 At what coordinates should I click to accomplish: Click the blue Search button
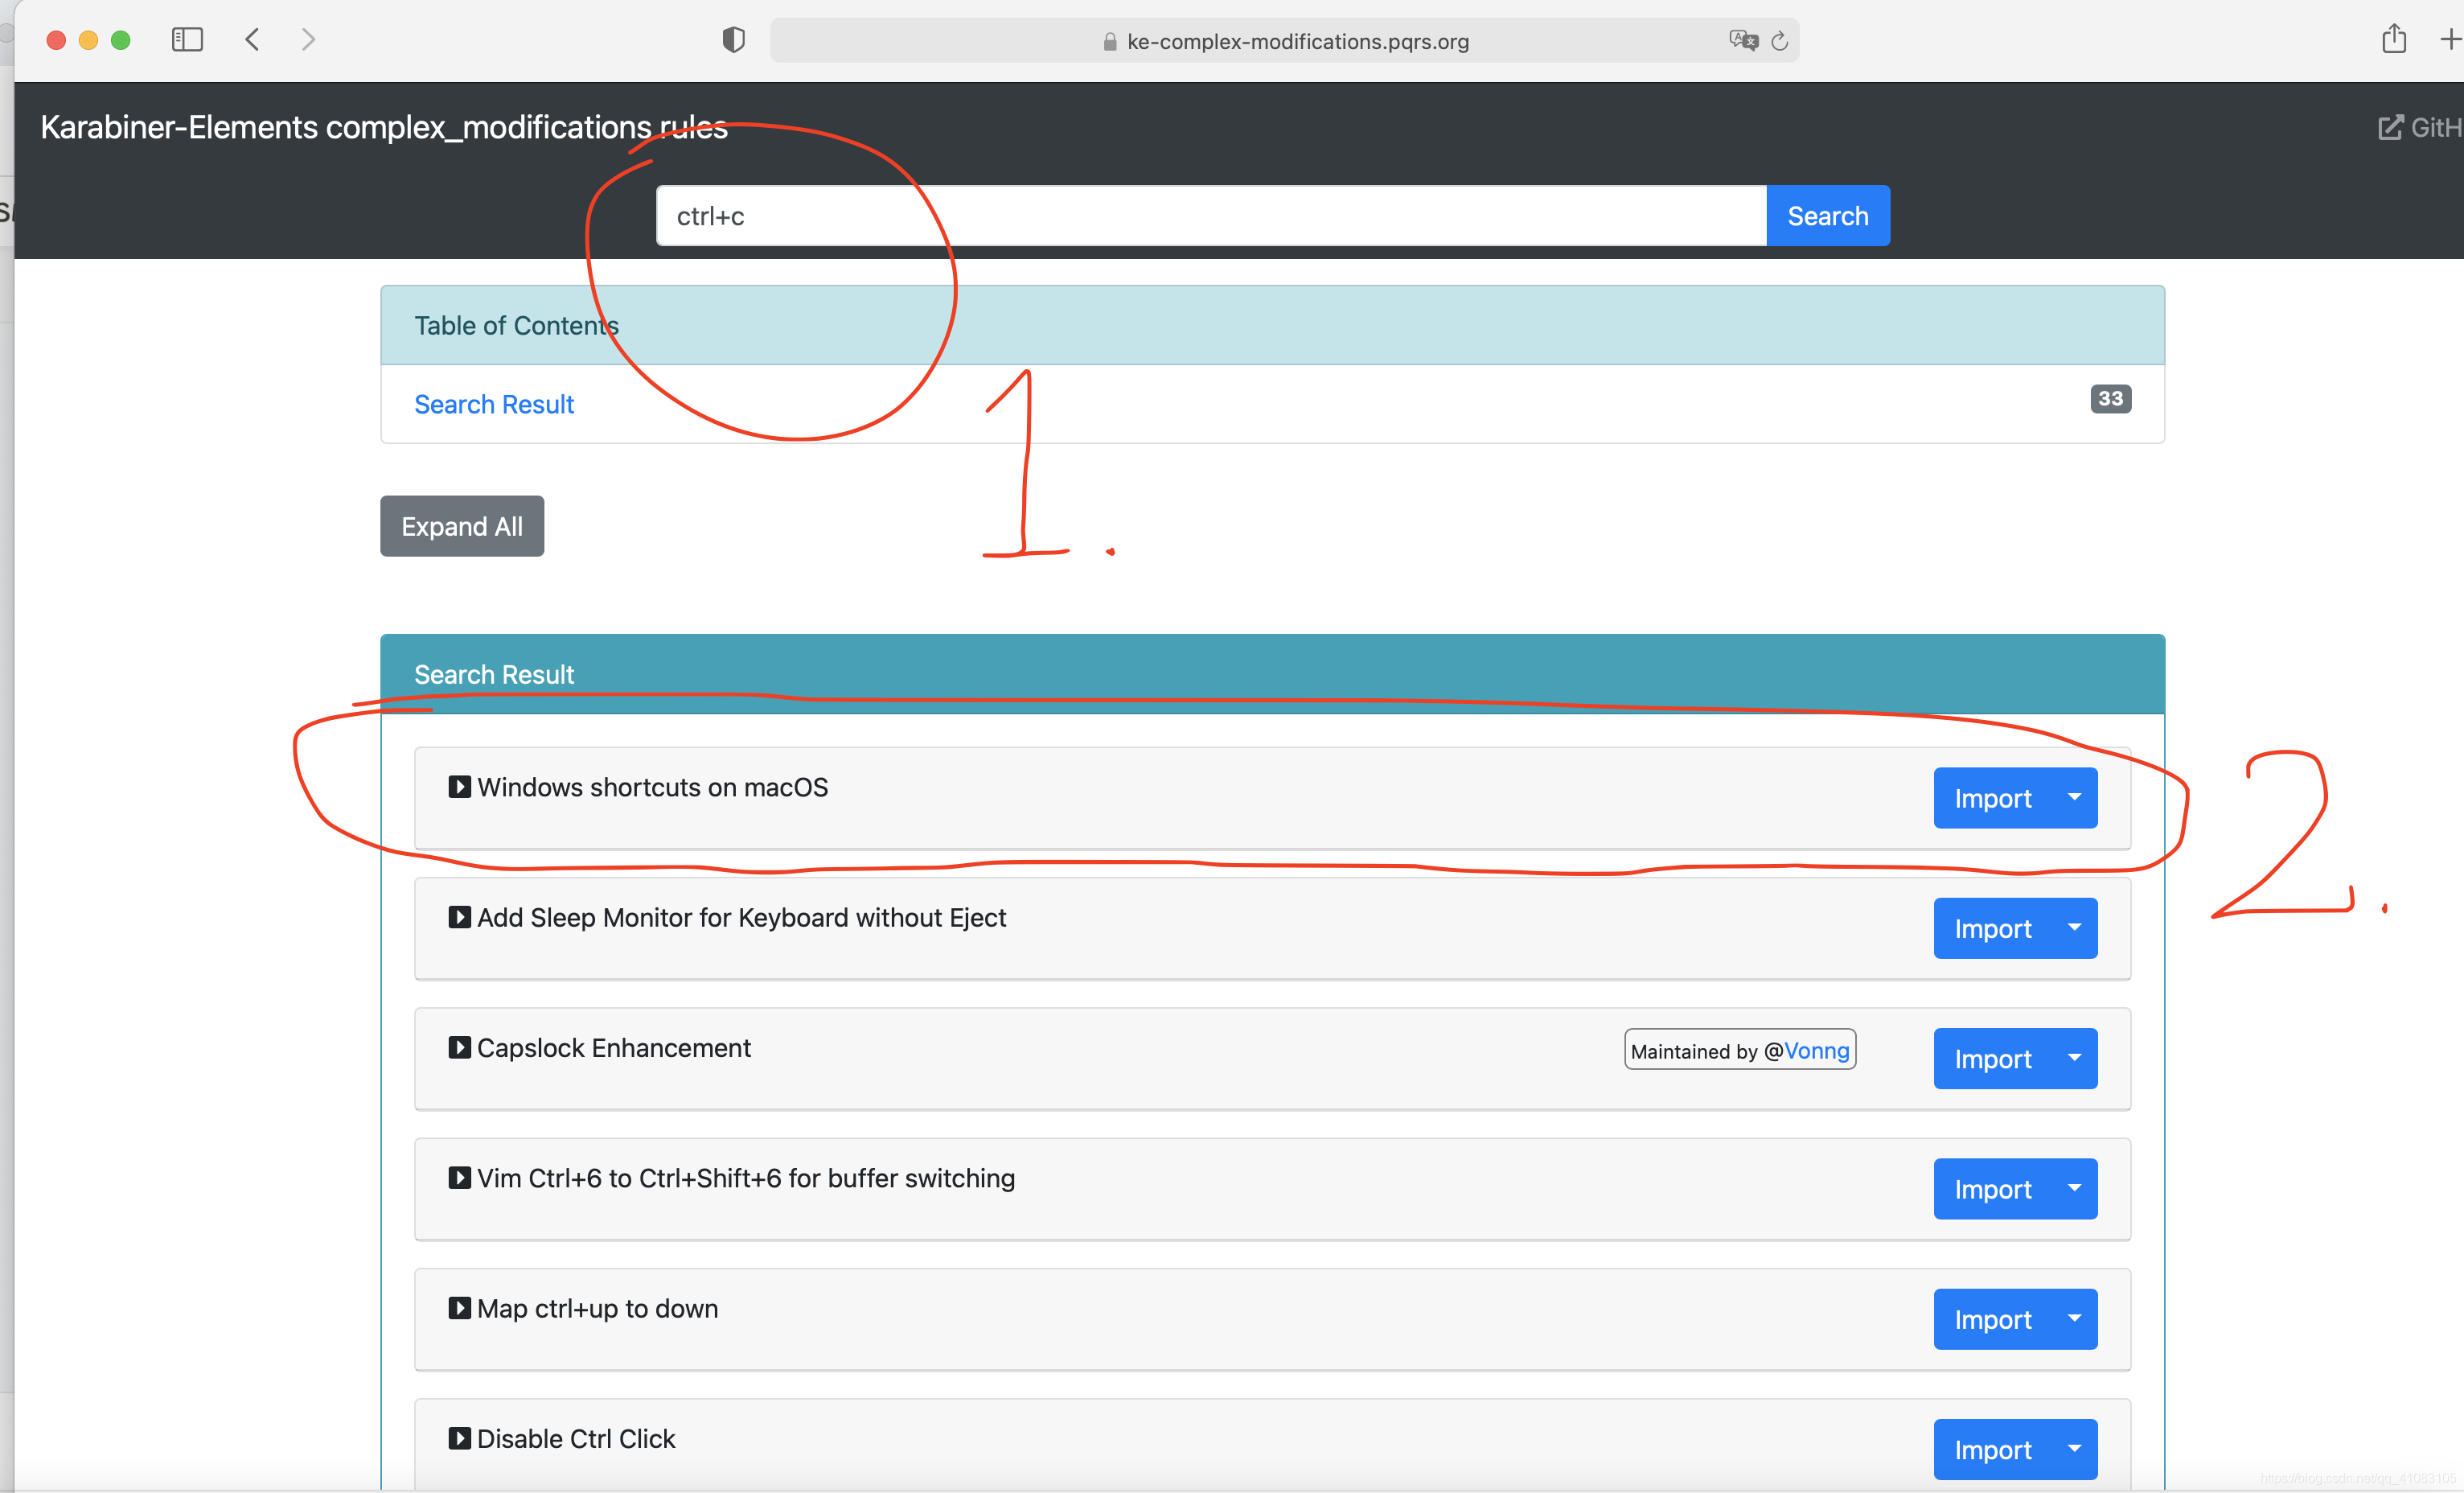point(1827,216)
